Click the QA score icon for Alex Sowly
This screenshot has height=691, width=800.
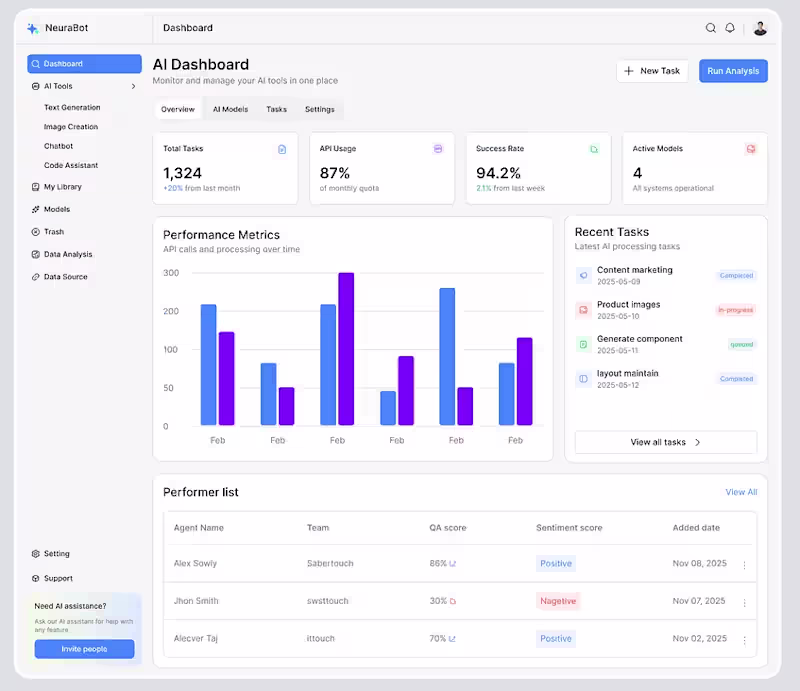coord(453,564)
